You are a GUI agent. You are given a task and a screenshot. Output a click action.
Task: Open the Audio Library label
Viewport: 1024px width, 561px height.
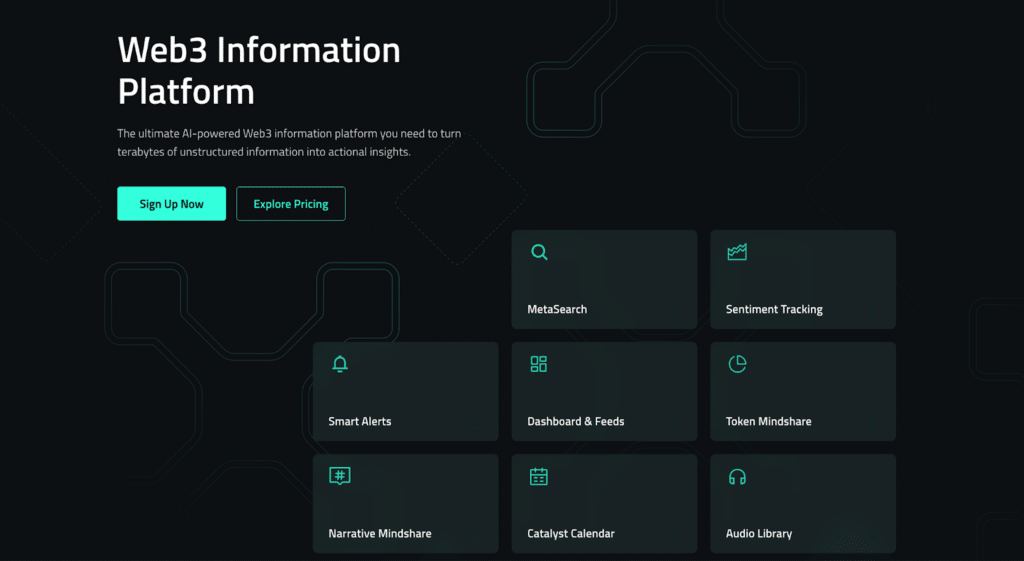click(759, 534)
